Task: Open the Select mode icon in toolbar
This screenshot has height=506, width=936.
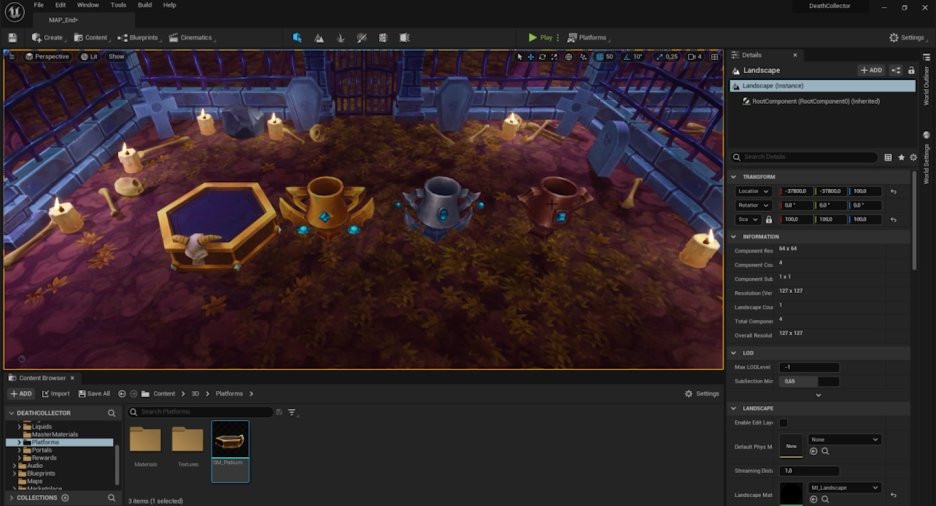Action: coord(297,38)
